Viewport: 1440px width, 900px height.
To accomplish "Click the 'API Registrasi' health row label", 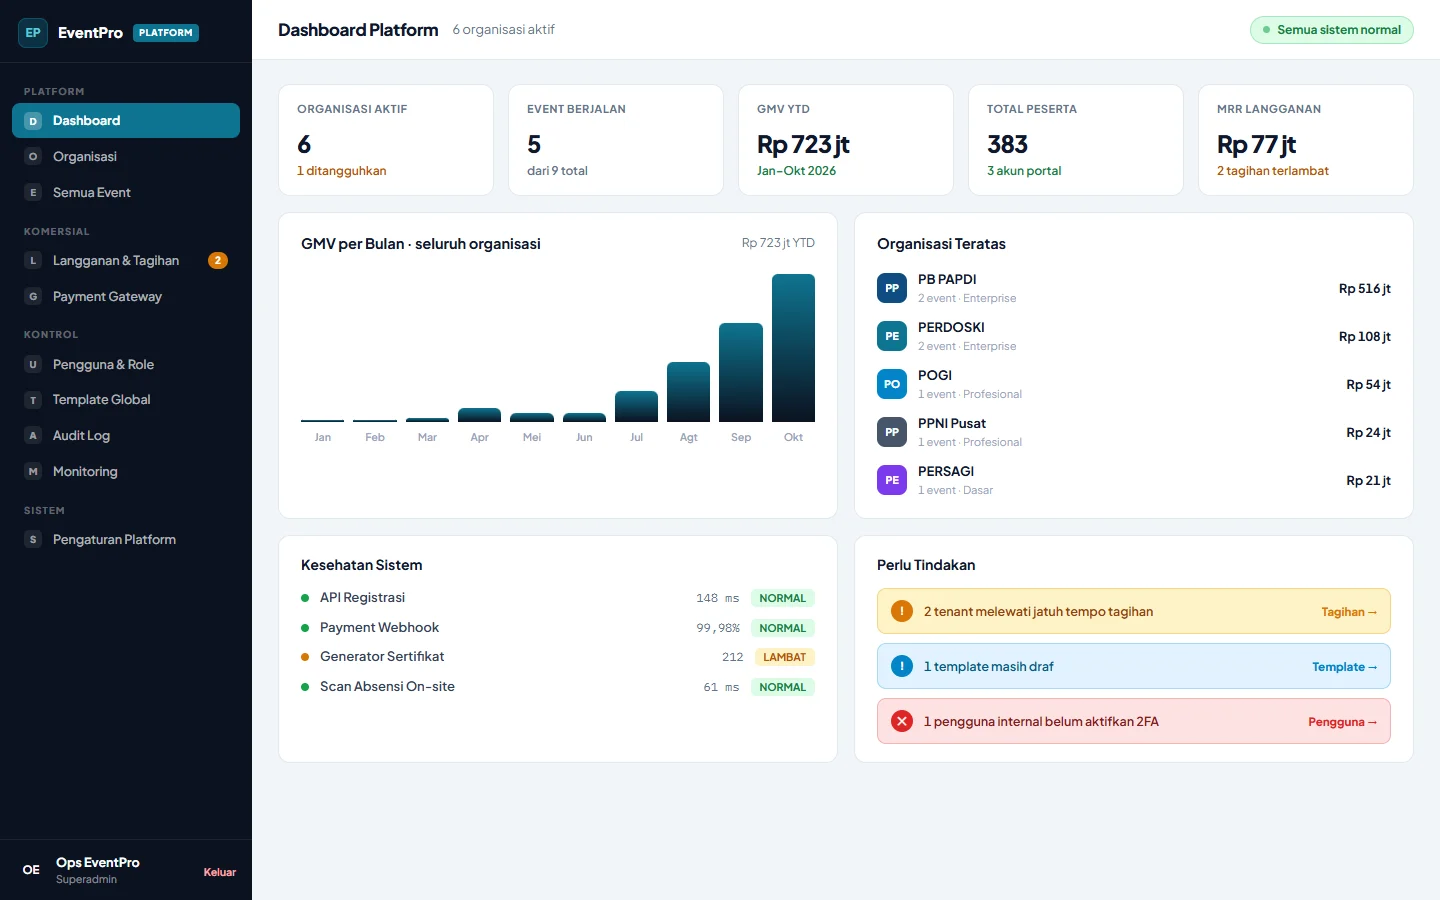I will coord(362,598).
